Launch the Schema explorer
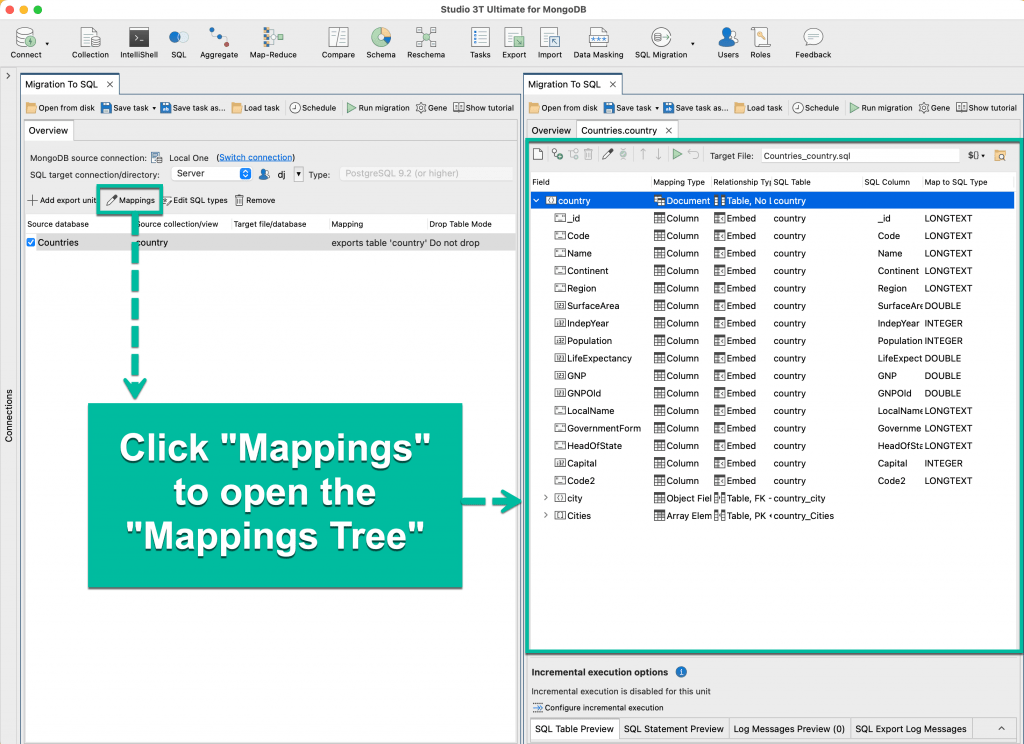 tap(380, 42)
